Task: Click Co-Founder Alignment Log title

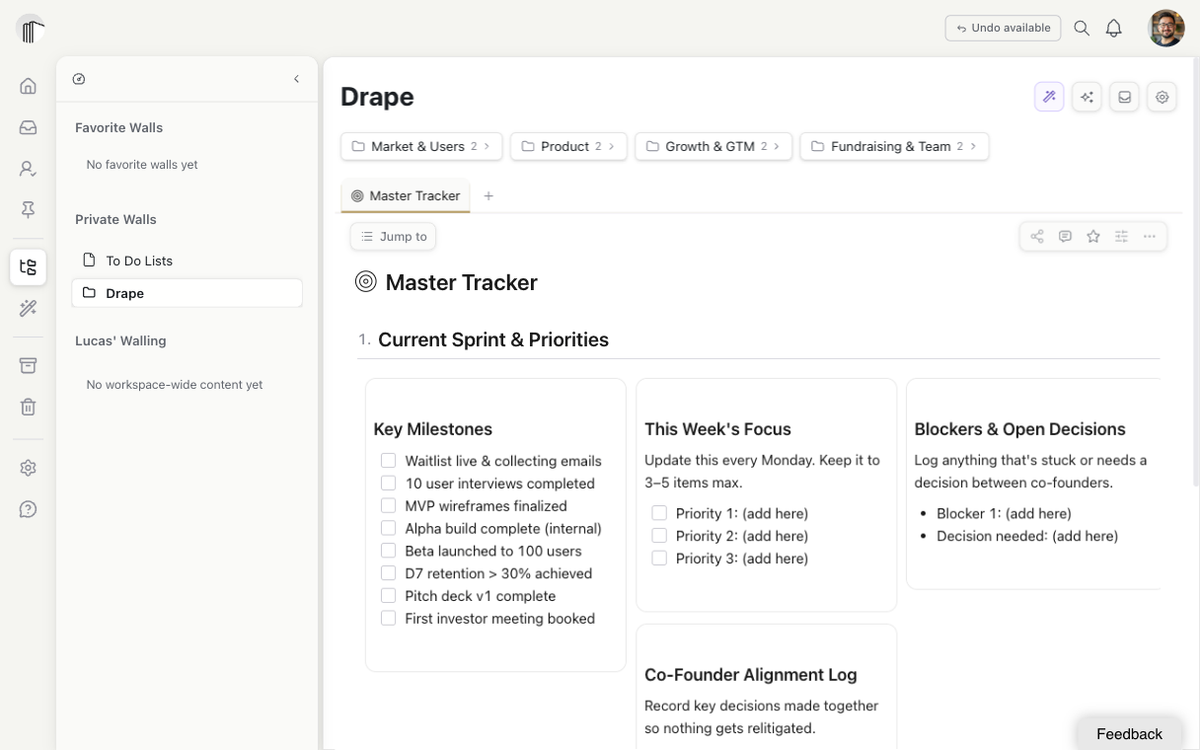Action: [751, 675]
